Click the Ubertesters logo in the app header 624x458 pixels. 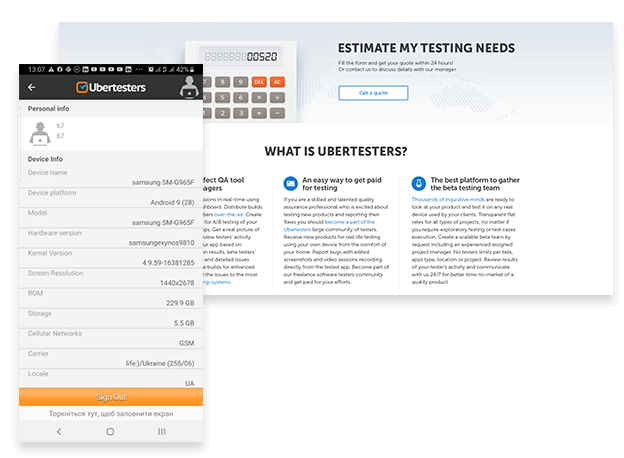[110, 87]
